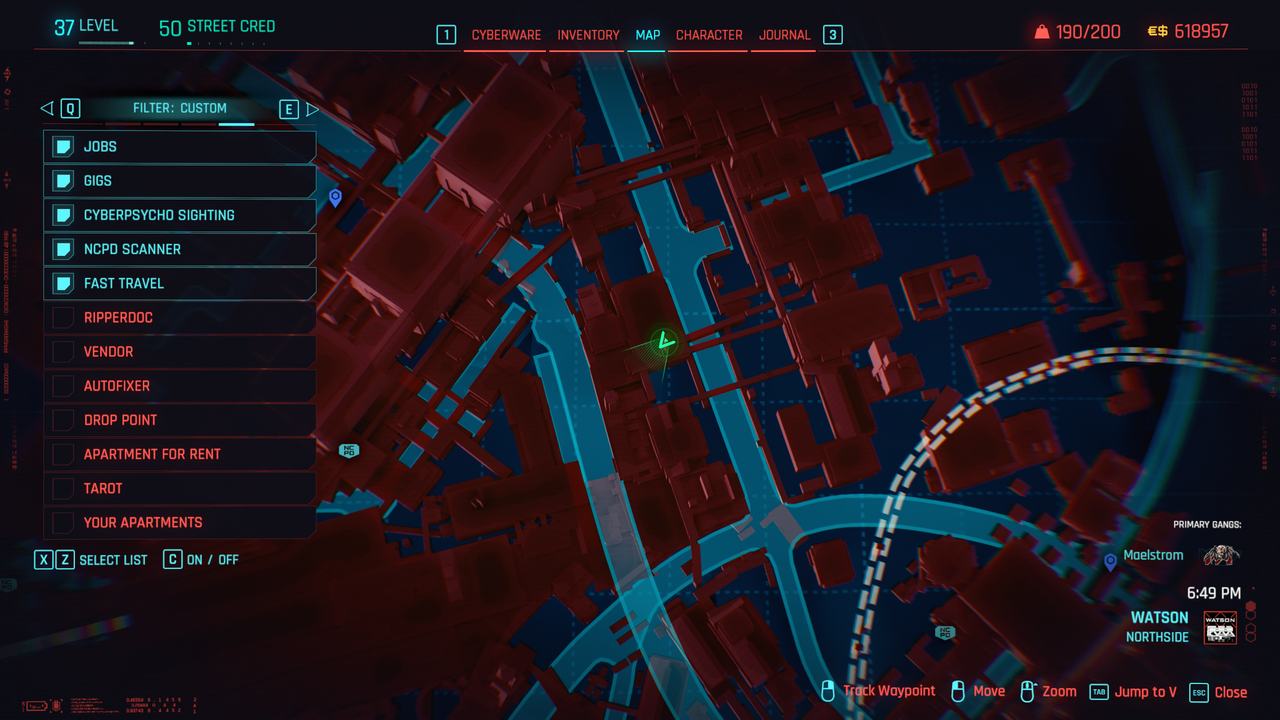Switch to the Journal tab

coord(784,35)
